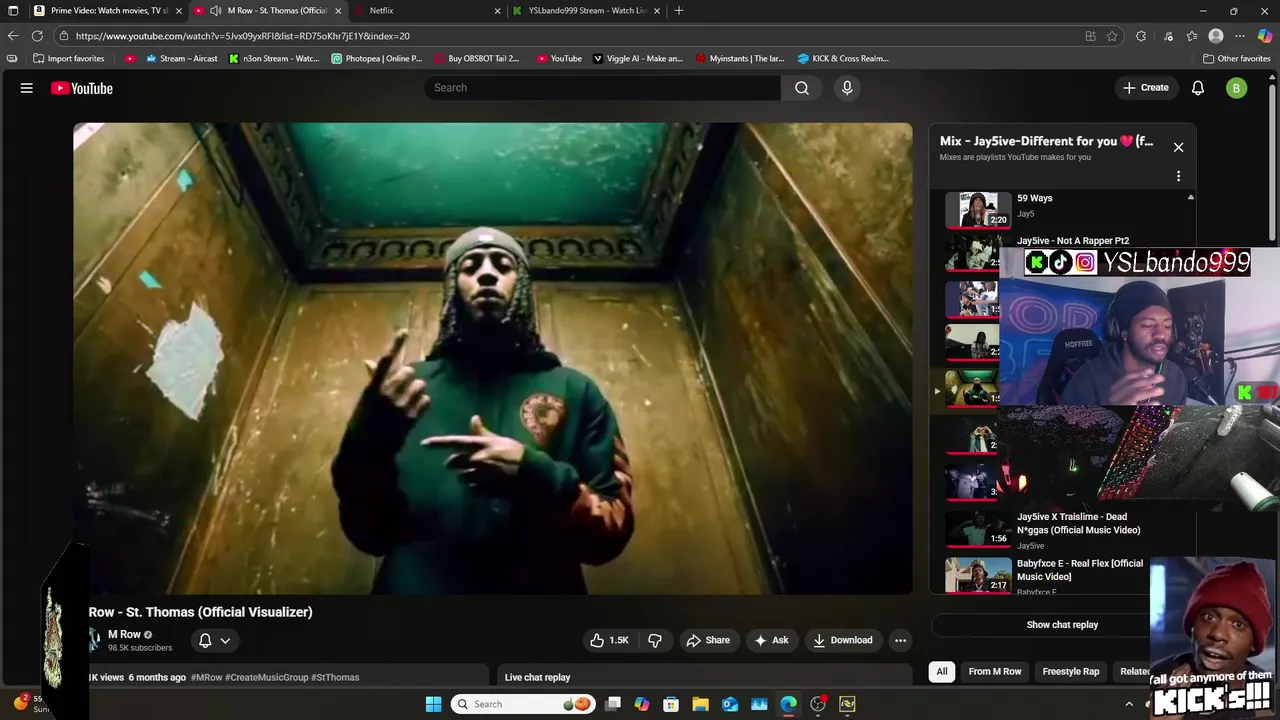The width and height of the screenshot is (1280, 720).
Task: Open Copilot from the taskbar
Action: tap(642, 704)
